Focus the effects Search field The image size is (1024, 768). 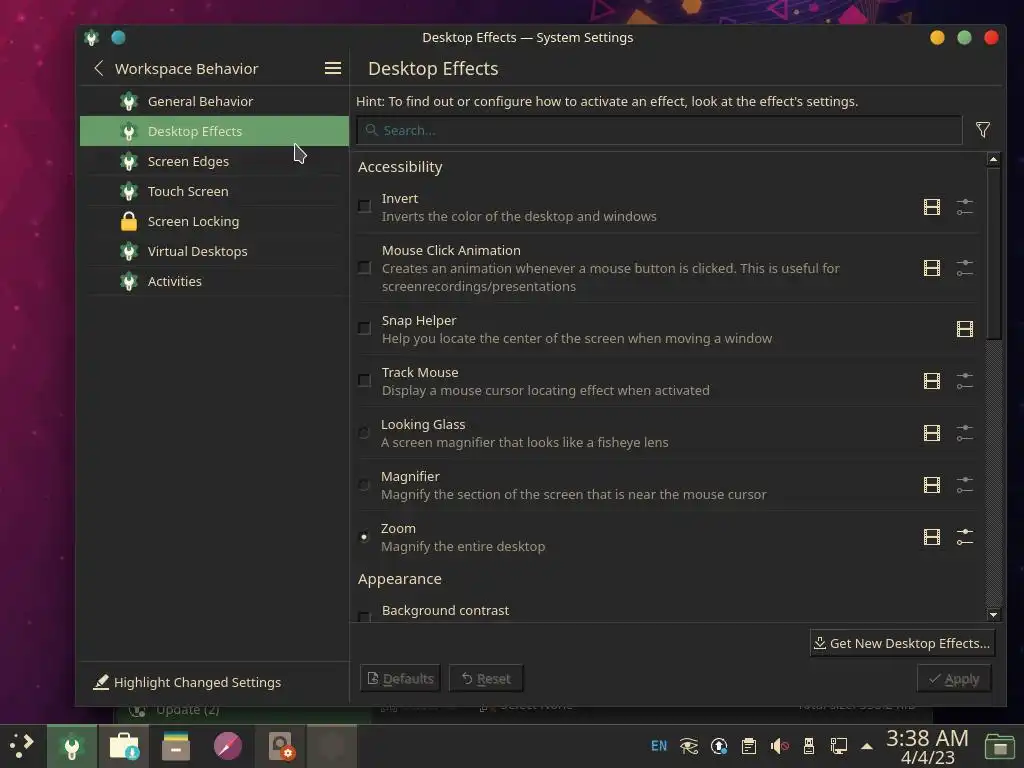tap(659, 130)
